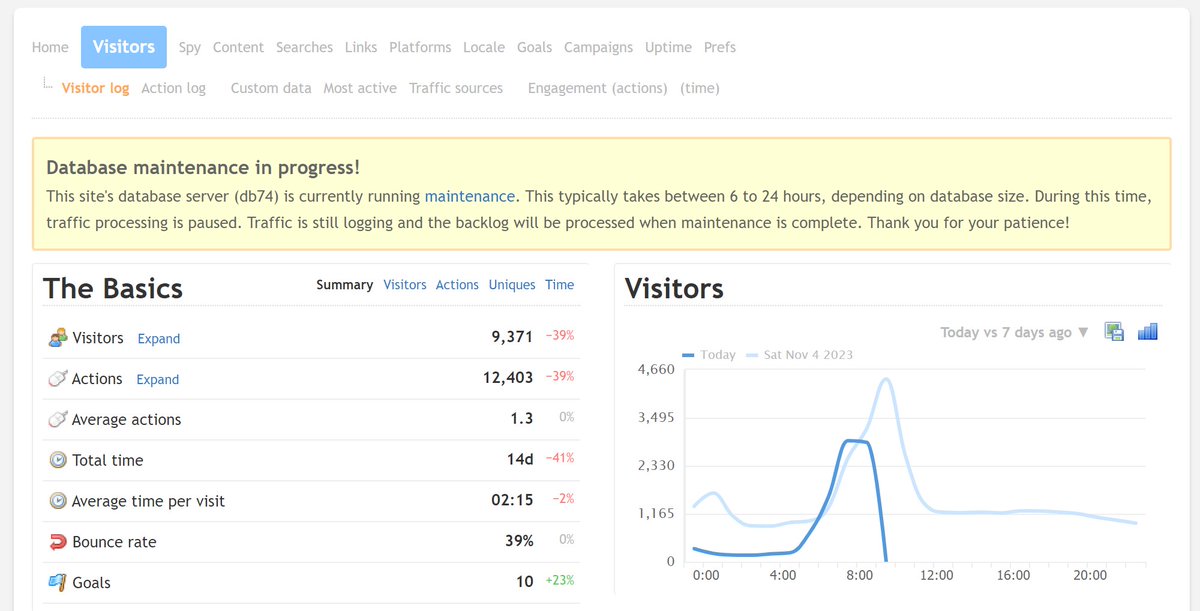Expand the Visitors statistics row
The image size is (1200, 611).
159,339
